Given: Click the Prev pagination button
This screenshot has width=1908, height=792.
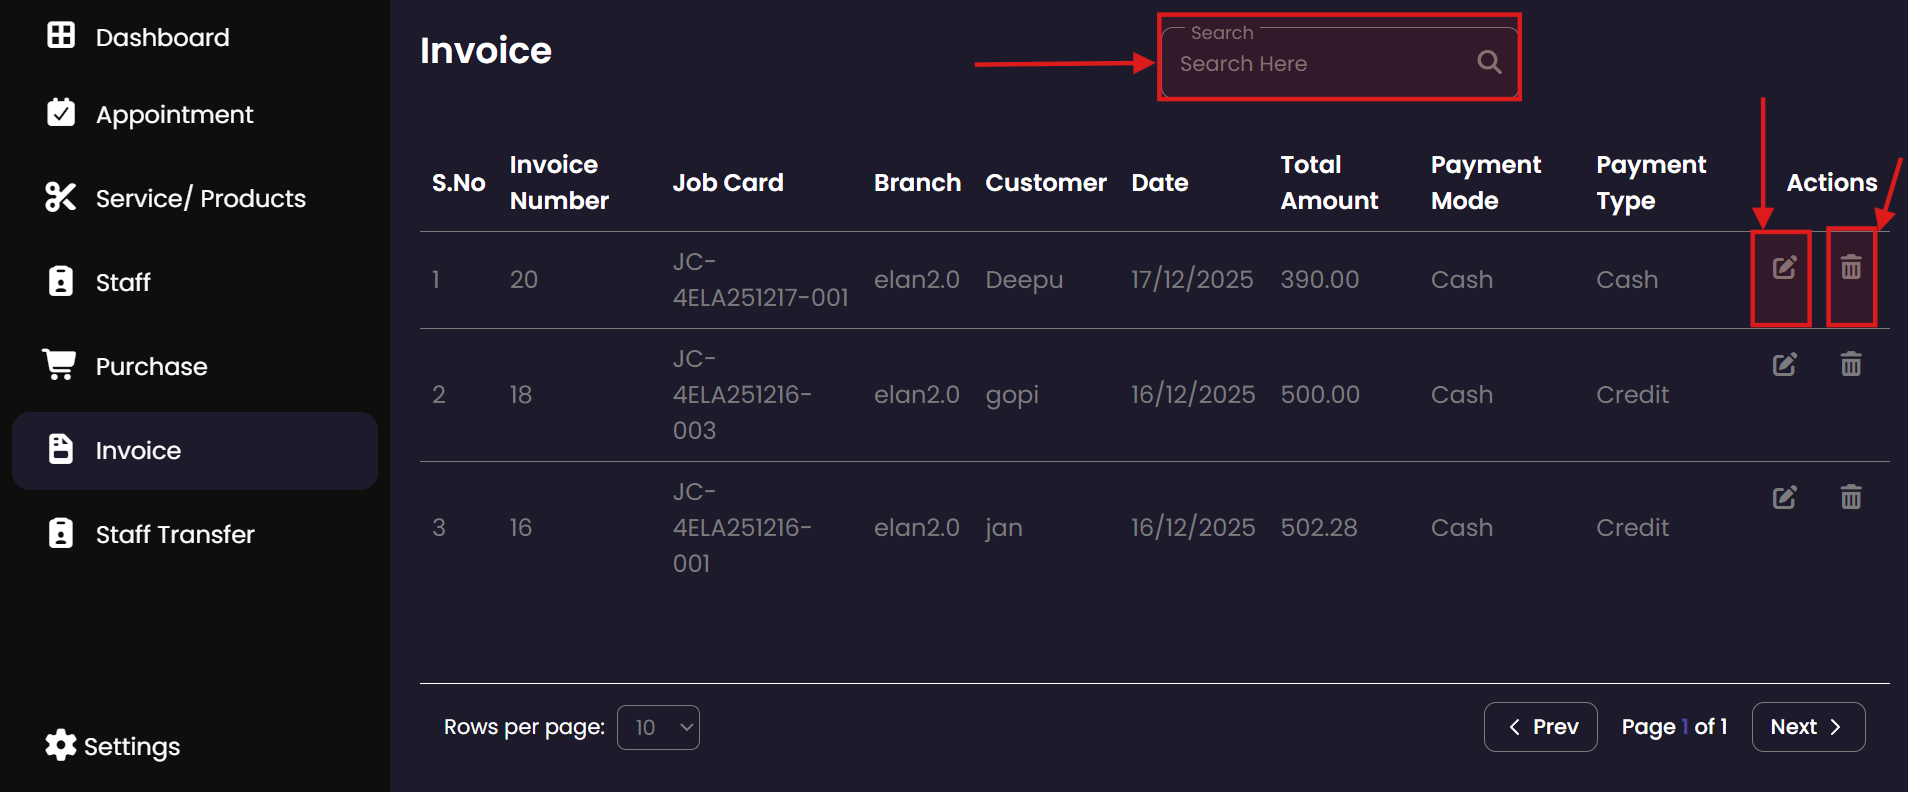Looking at the screenshot, I should coord(1540,727).
